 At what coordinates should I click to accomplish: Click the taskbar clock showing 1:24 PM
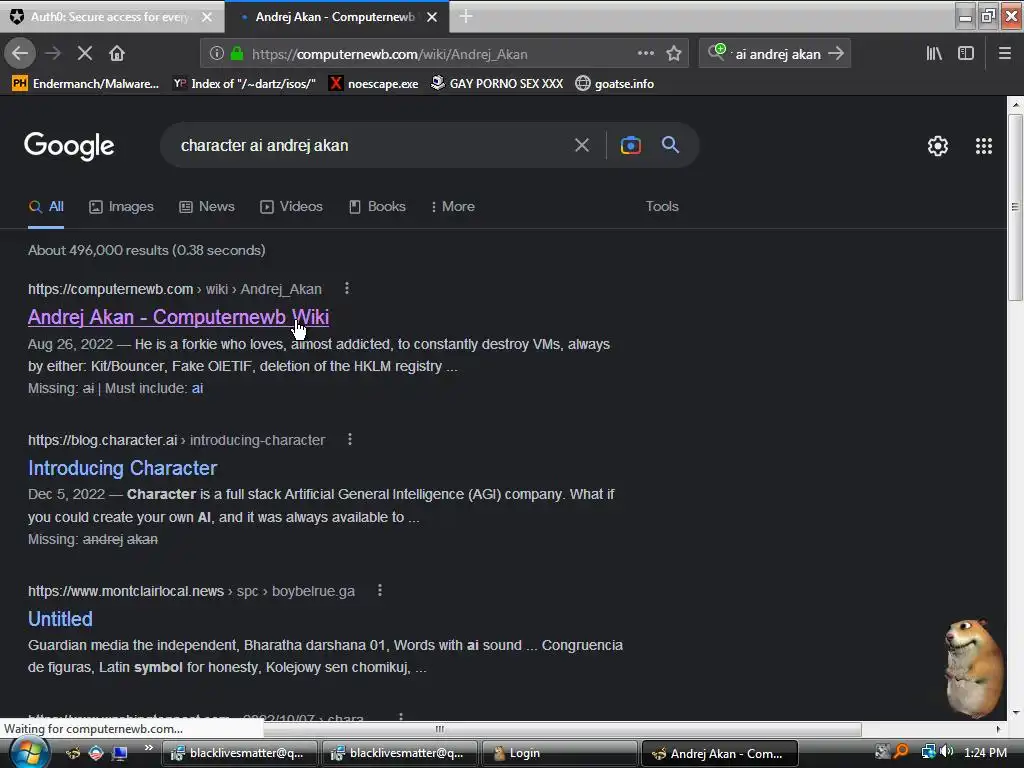(985, 752)
